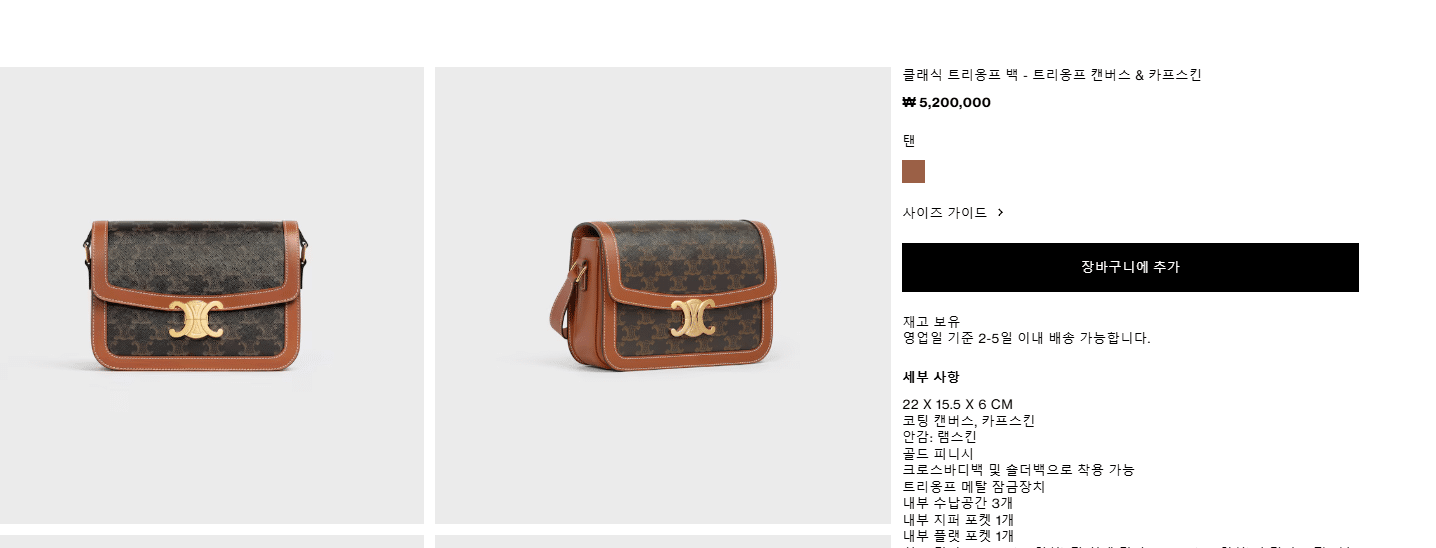This screenshot has height=548, width=1436.
Task: Click the partially visible bottom-left product image
Action: 212,541
